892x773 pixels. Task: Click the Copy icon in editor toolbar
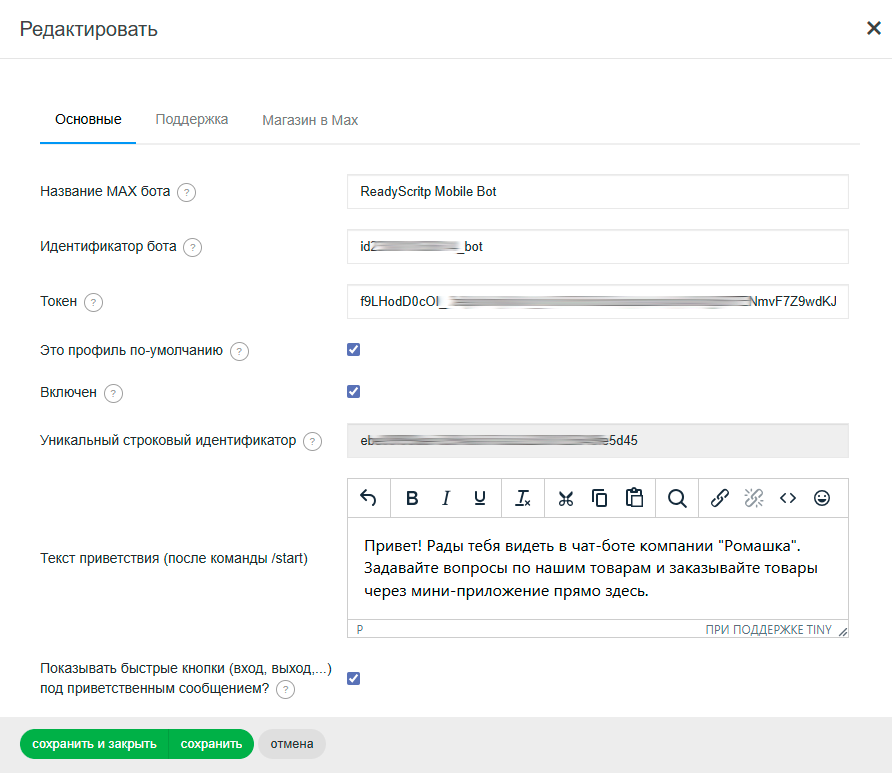pos(600,498)
